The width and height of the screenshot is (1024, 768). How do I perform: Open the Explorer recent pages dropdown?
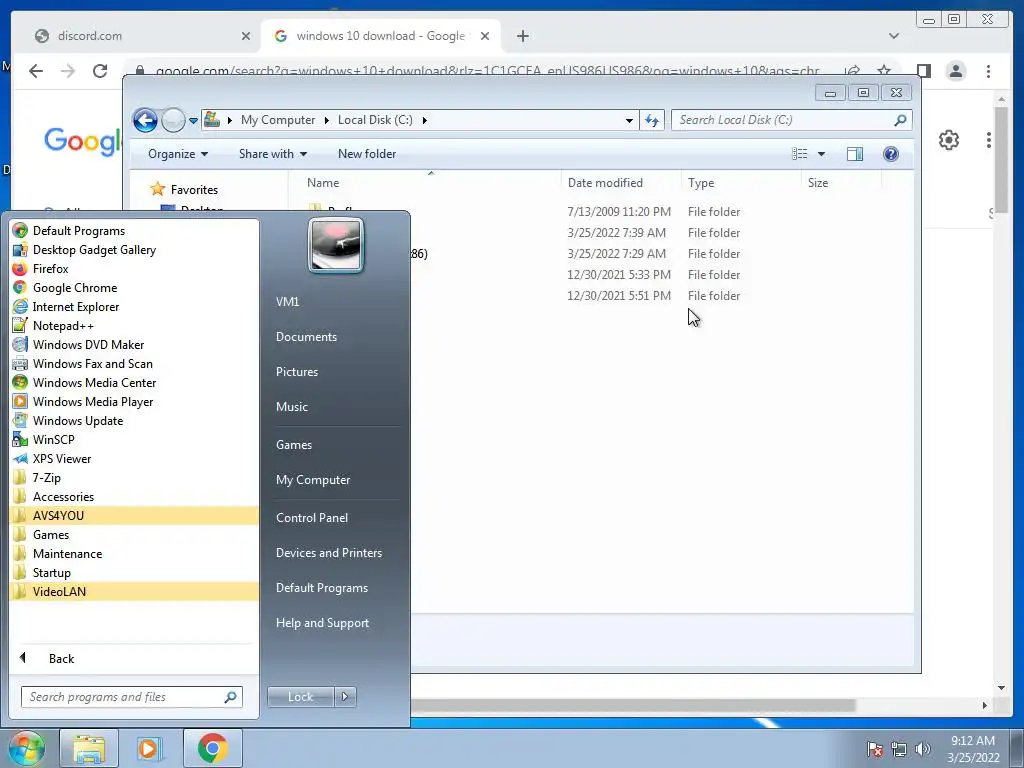193,121
